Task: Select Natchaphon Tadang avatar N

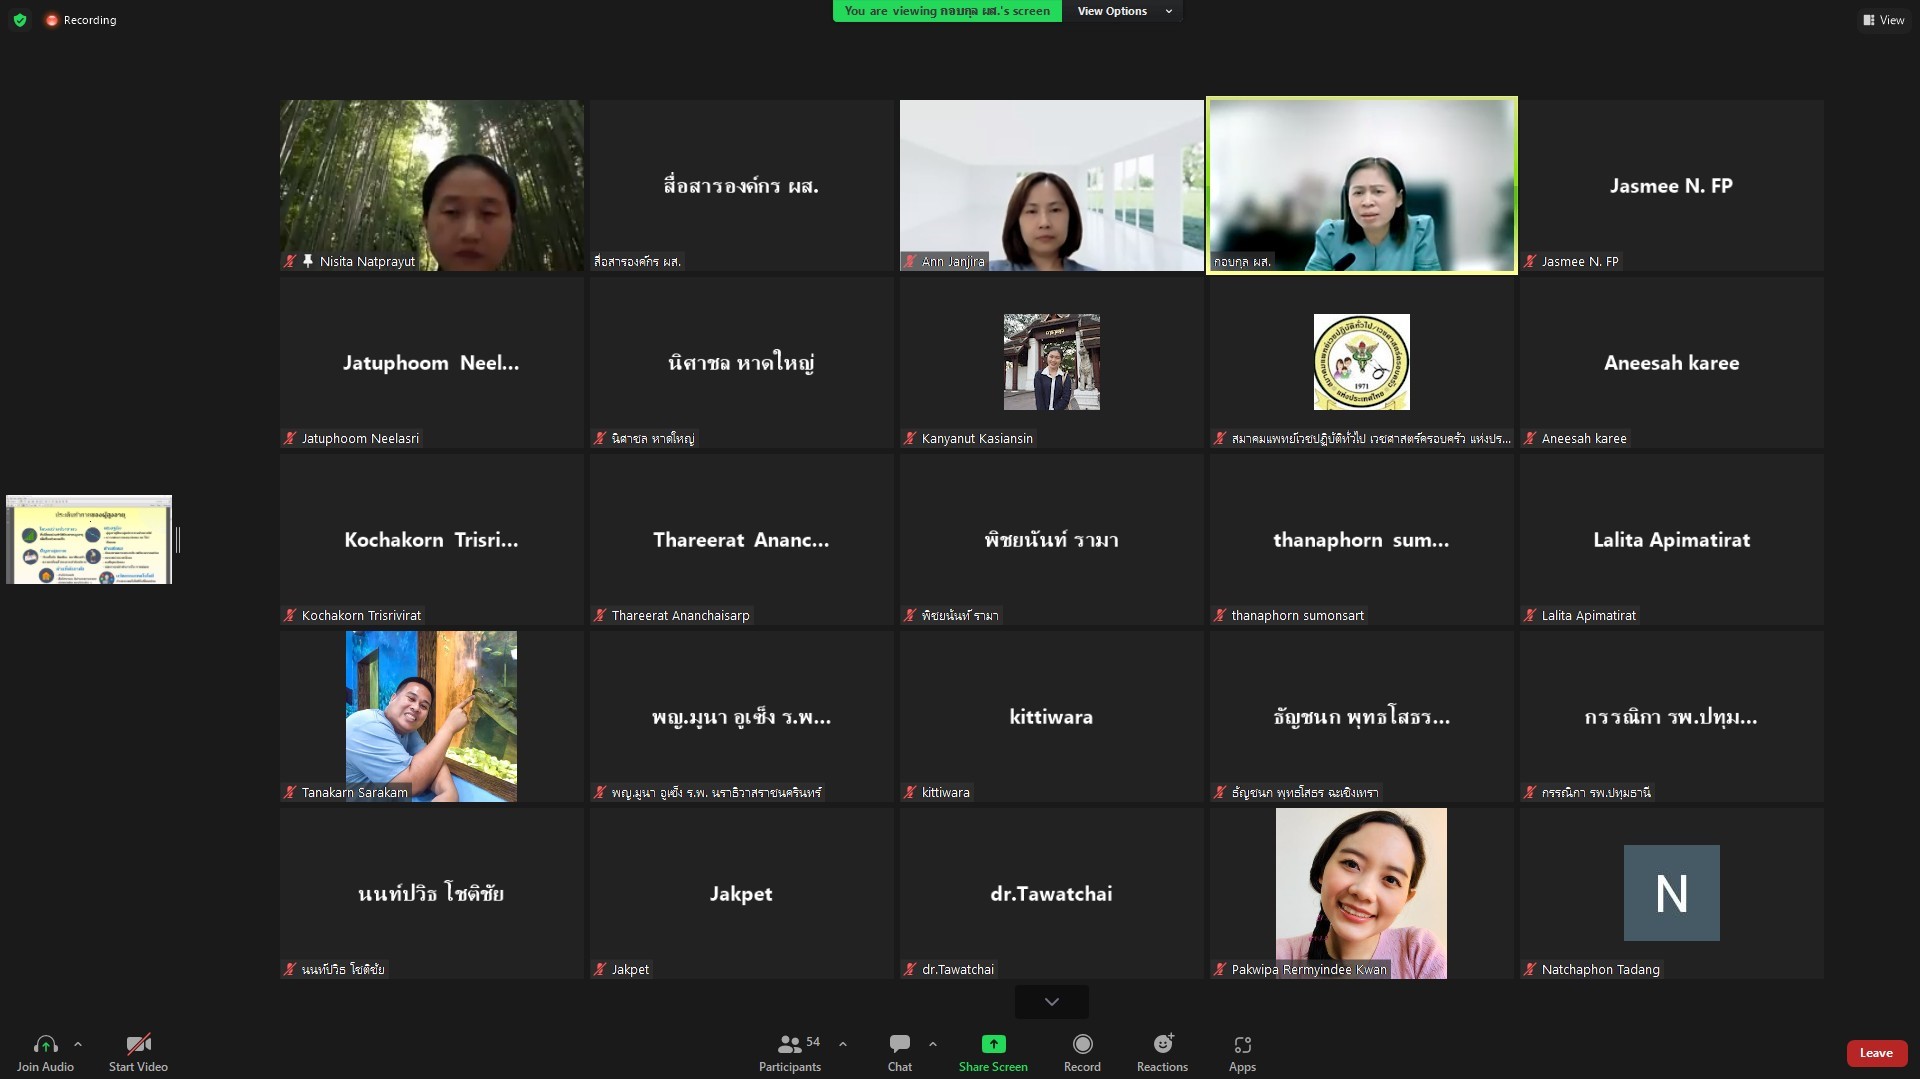Action: [x=1672, y=893]
